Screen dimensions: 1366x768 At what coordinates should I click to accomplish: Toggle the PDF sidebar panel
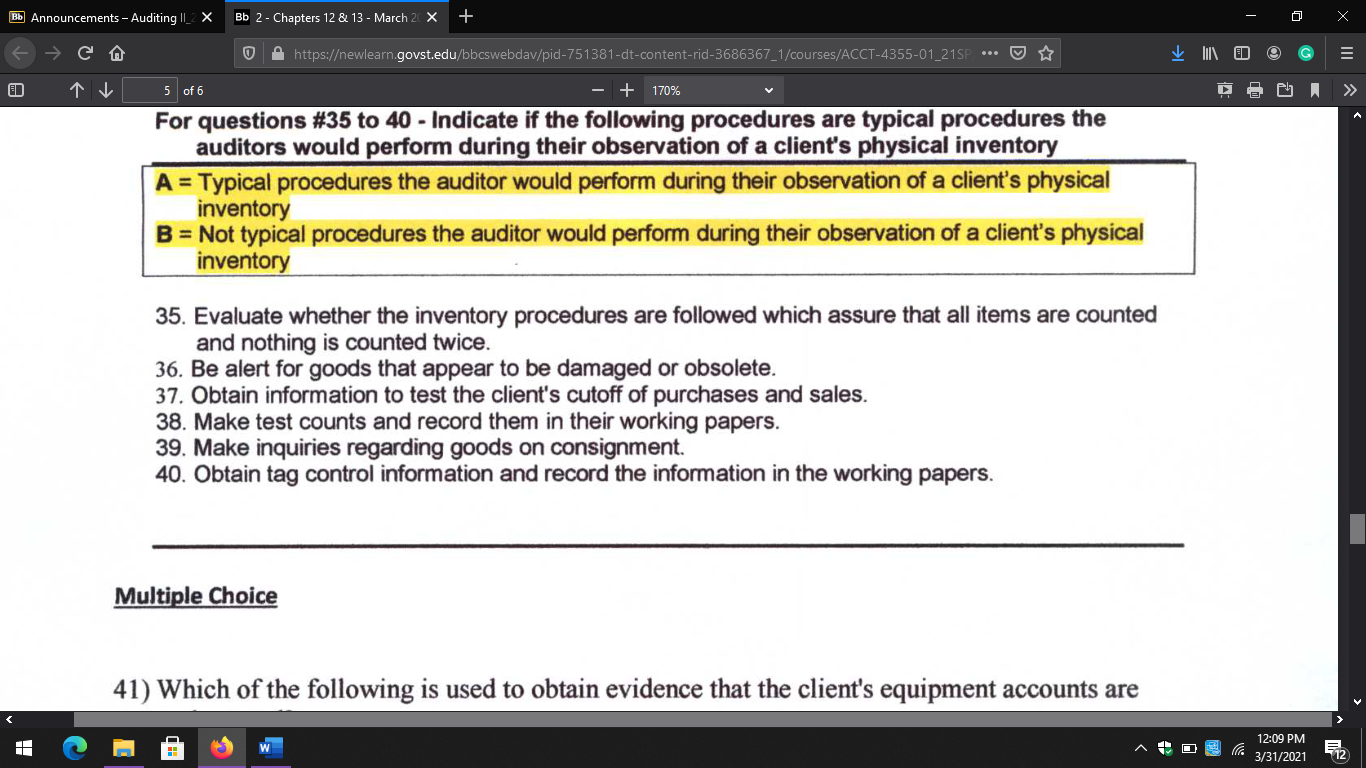coord(15,90)
